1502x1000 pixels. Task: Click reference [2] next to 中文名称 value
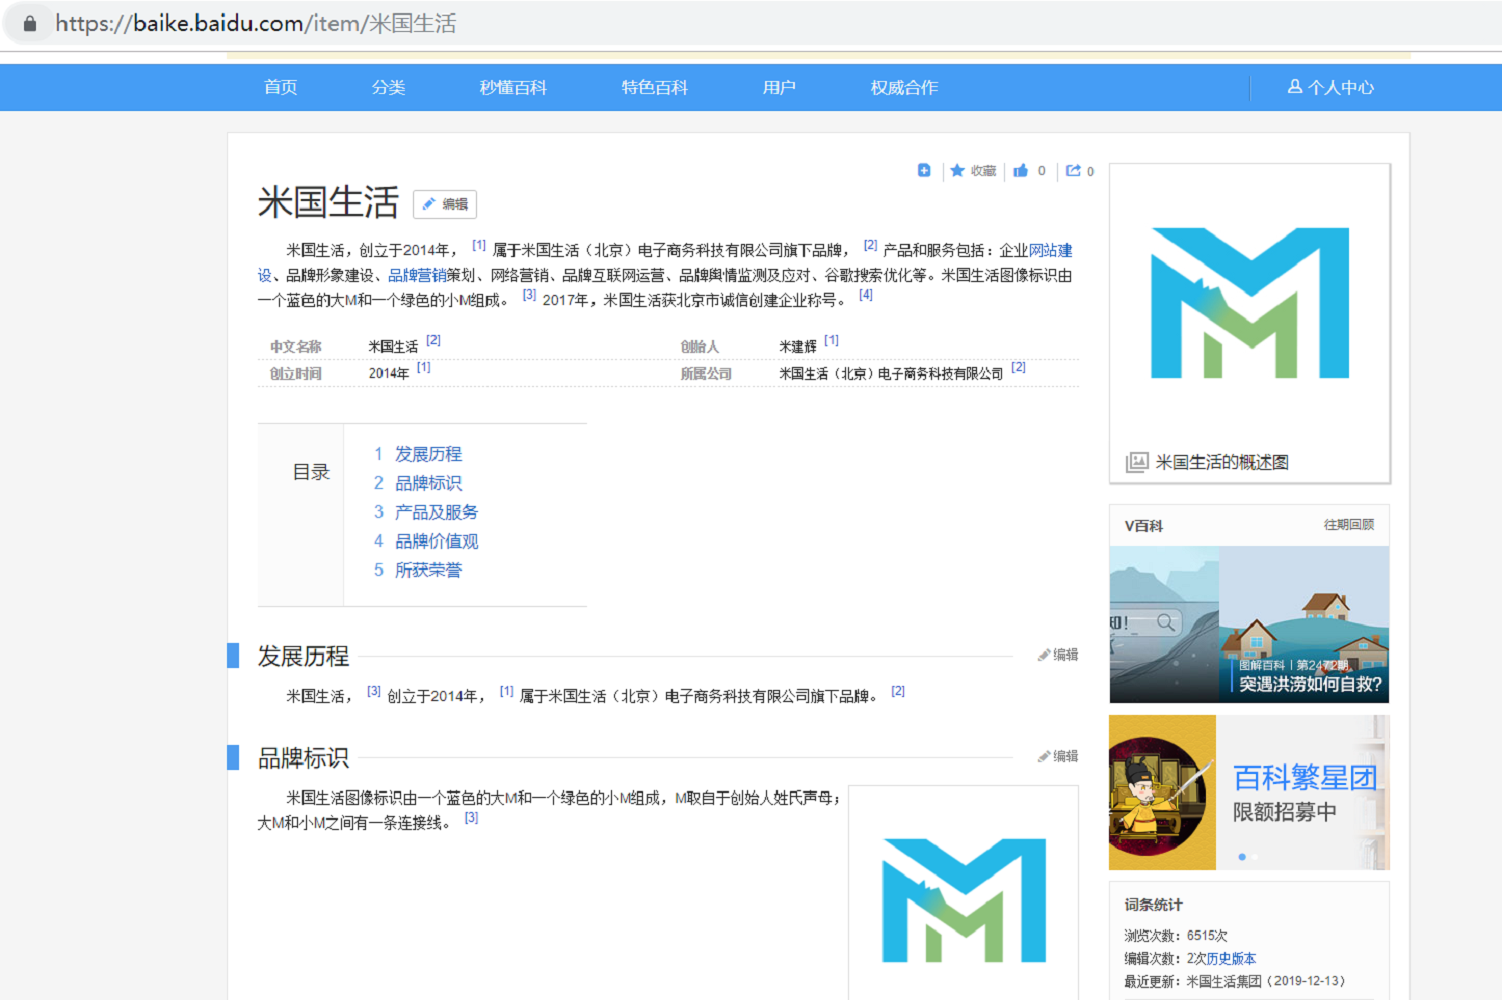[433, 340]
